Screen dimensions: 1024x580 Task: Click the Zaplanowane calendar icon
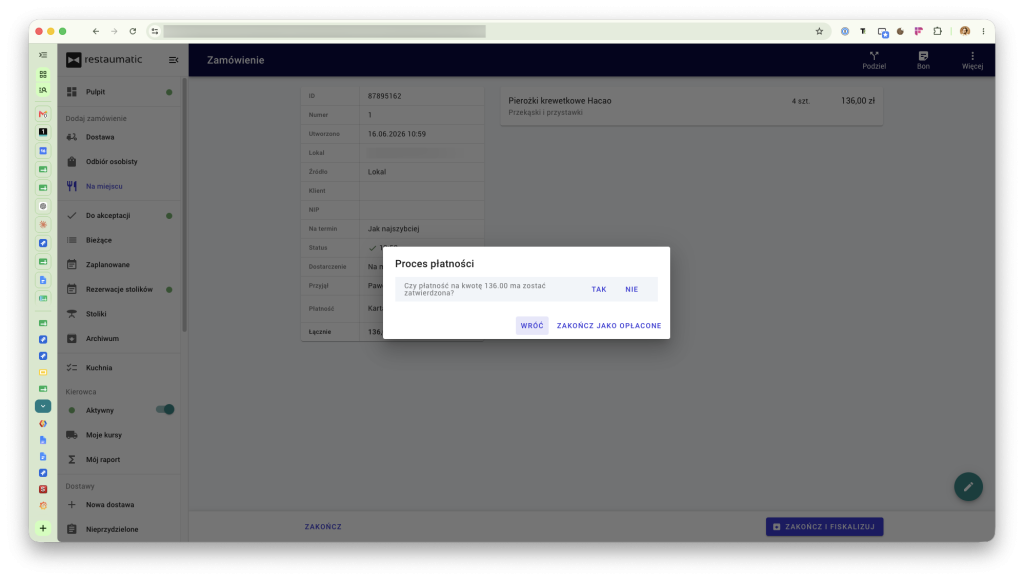click(x=72, y=265)
